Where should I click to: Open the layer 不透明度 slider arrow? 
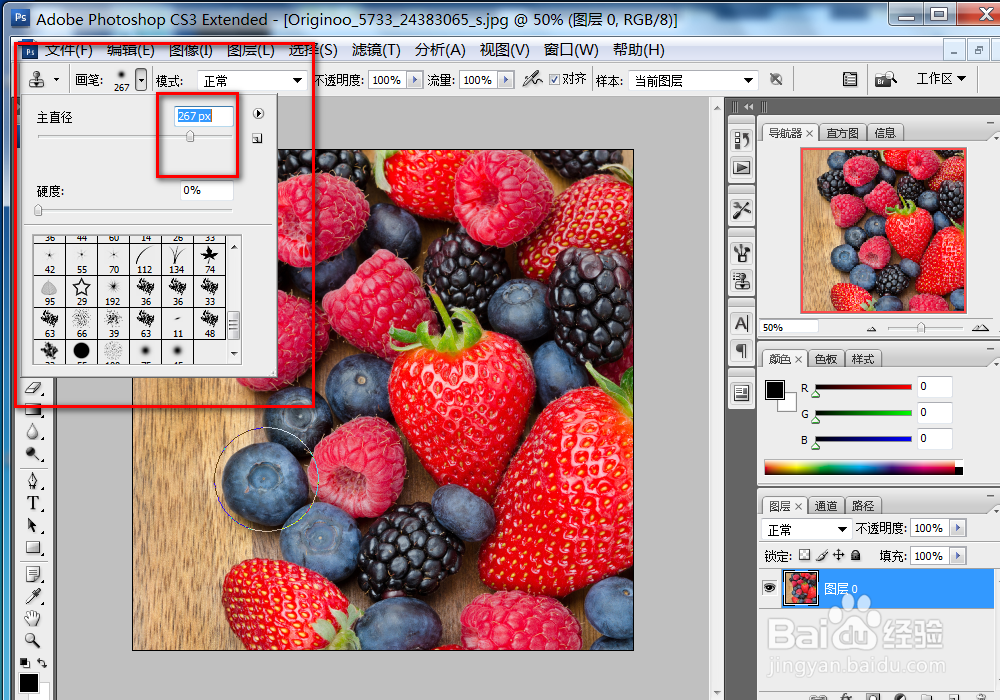[958, 528]
